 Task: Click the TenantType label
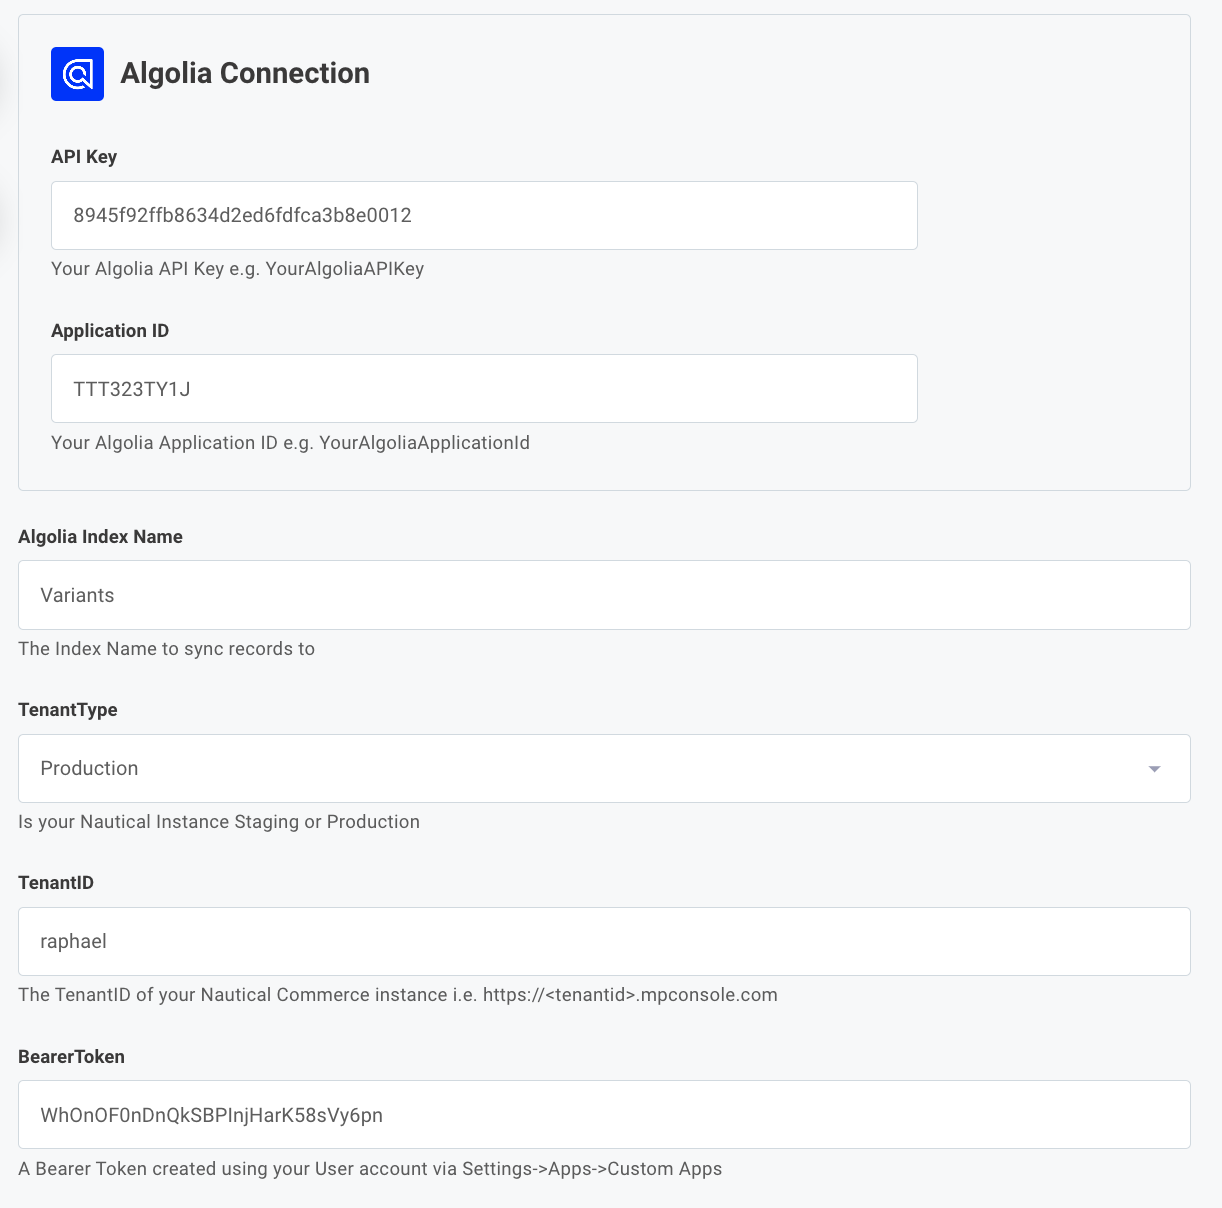click(x=67, y=709)
